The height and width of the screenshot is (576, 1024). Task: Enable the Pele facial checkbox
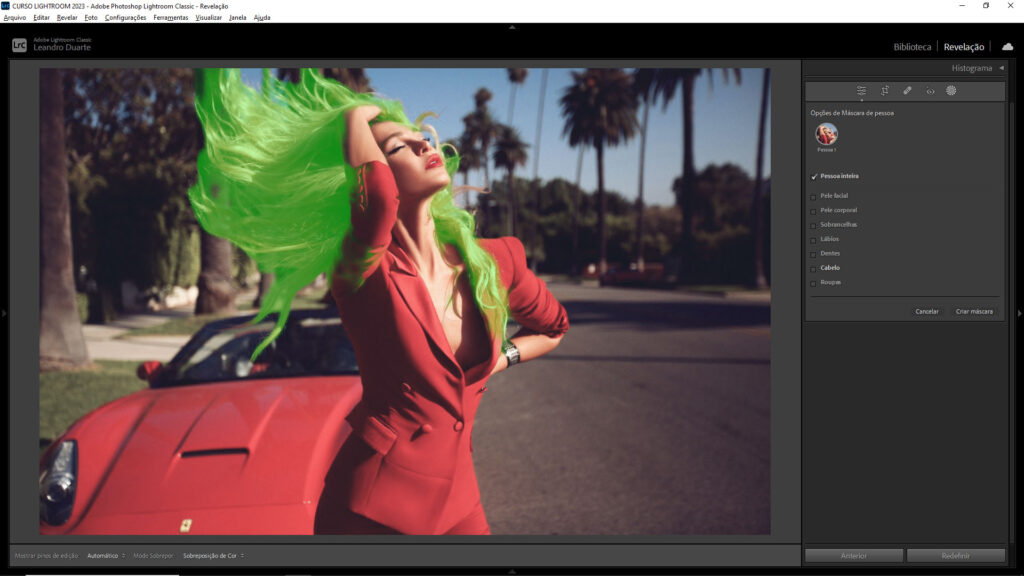click(813, 196)
